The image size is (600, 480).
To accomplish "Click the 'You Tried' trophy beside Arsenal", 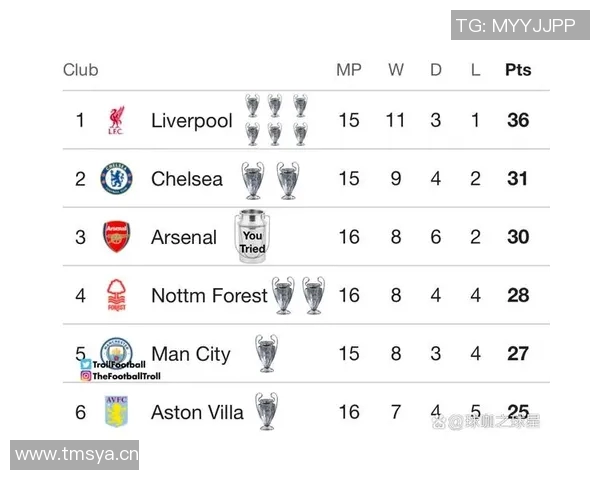I will pos(252,237).
